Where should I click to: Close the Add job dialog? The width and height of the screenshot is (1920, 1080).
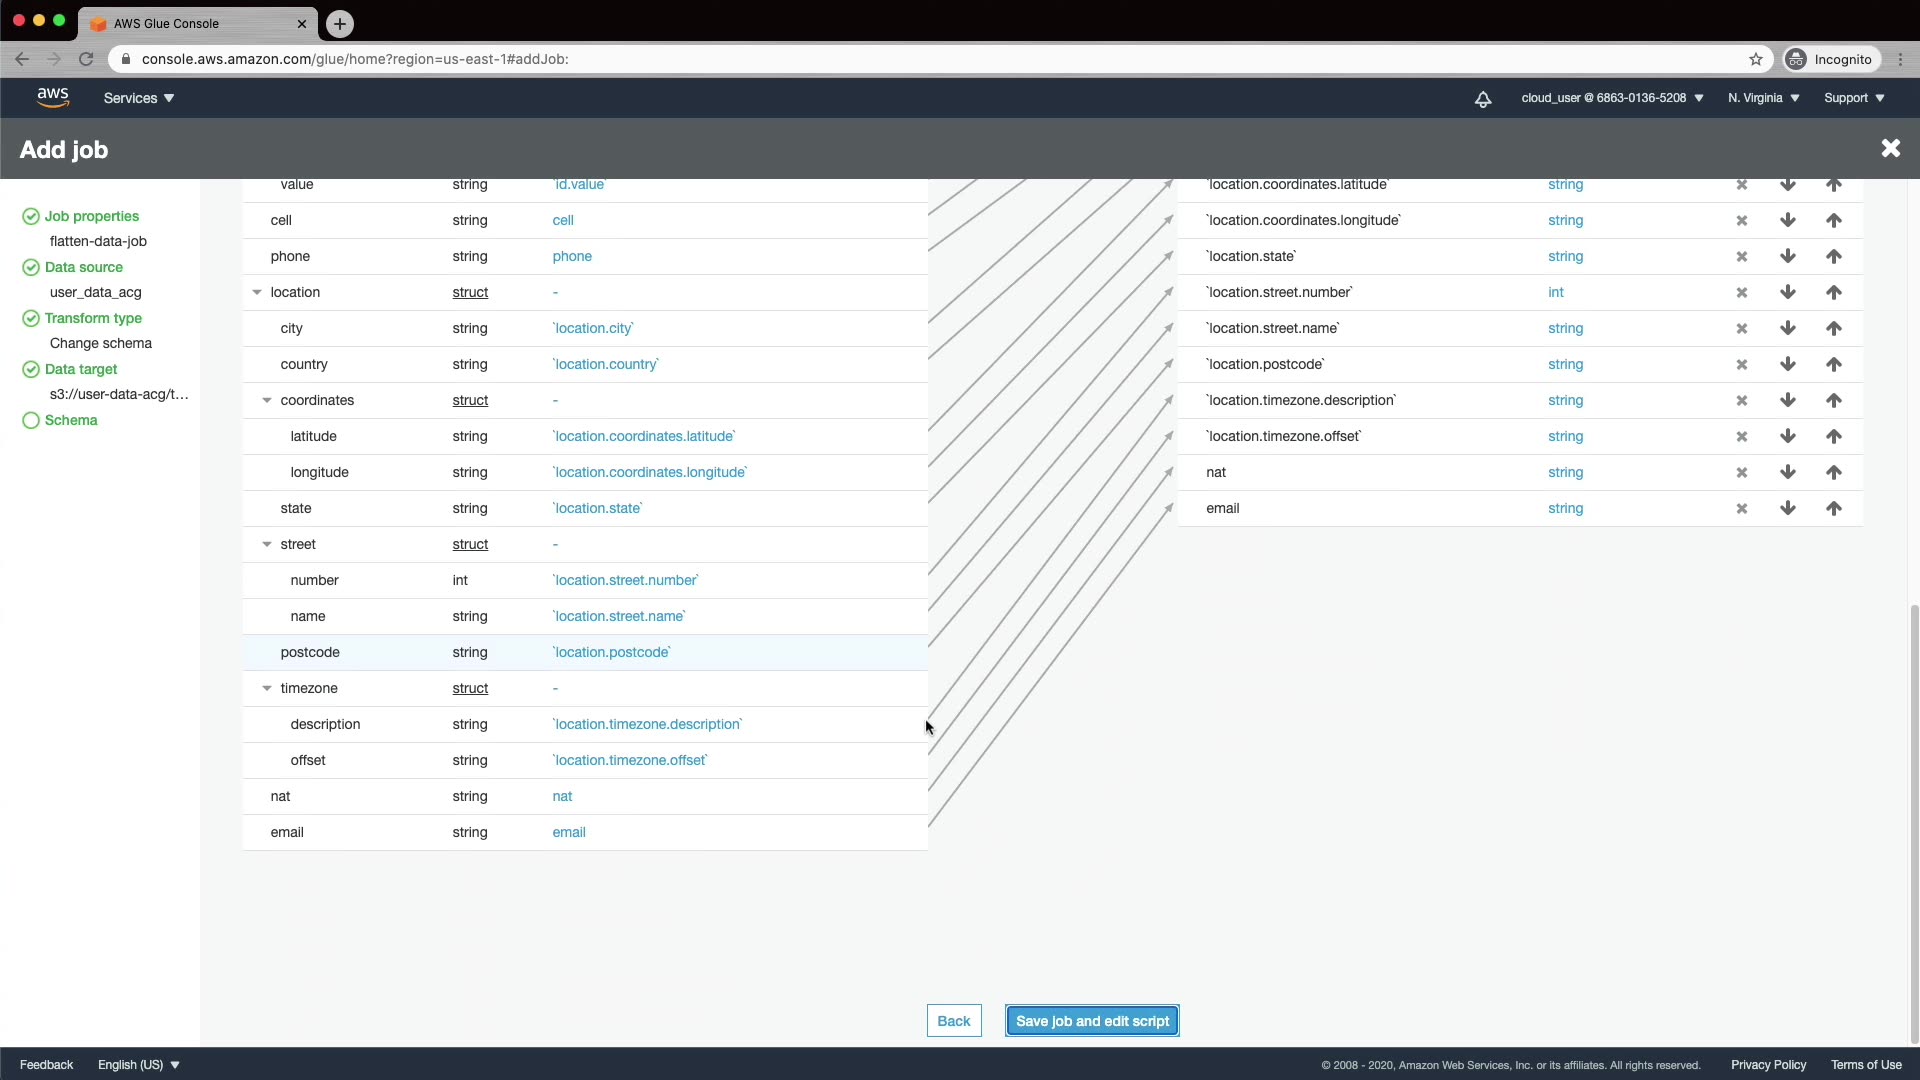[1890, 148]
